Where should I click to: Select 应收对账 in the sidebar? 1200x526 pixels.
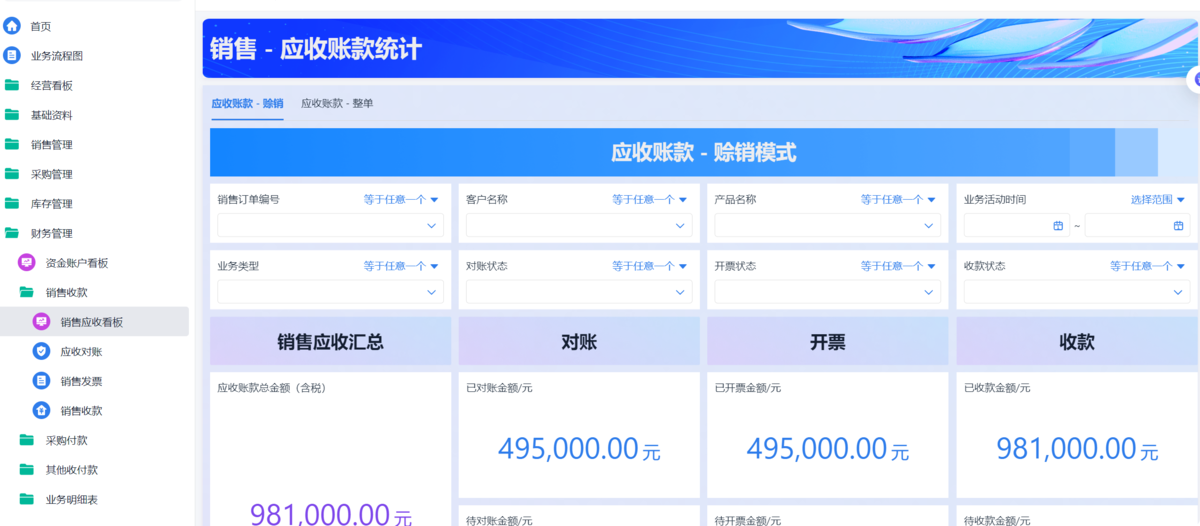click(x=81, y=352)
